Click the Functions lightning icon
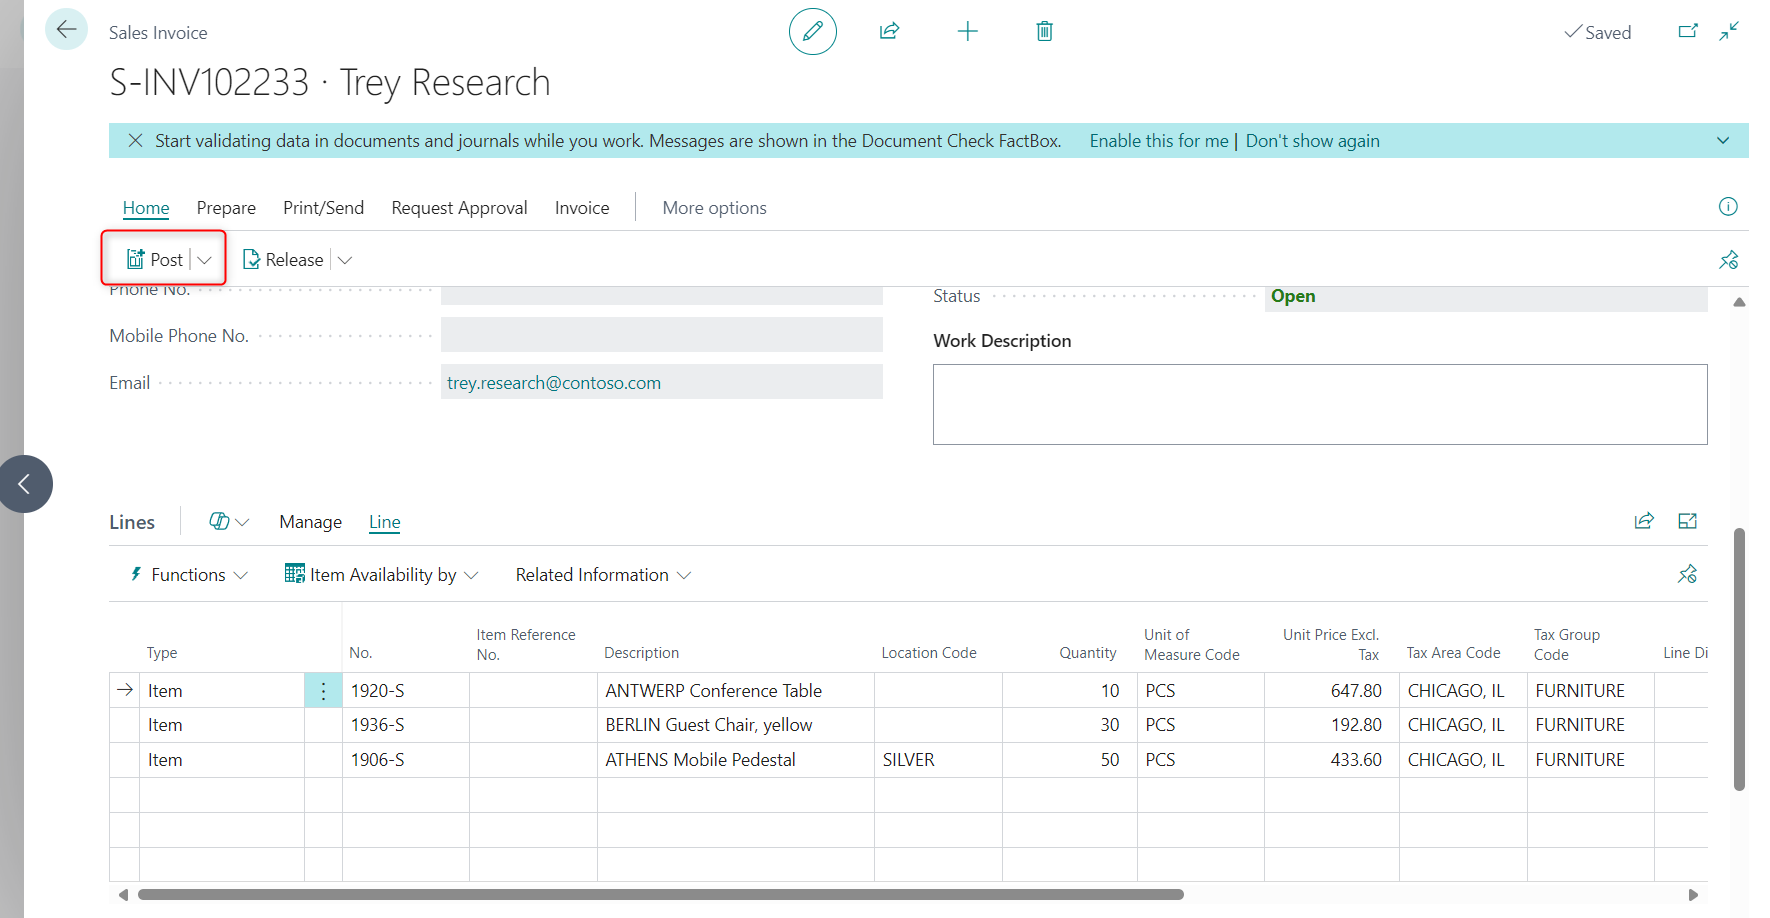1770x918 pixels. [136, 574]
